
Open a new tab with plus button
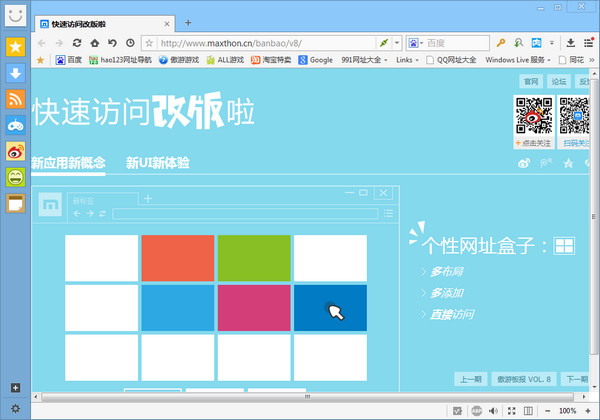(x=188, y=22)
